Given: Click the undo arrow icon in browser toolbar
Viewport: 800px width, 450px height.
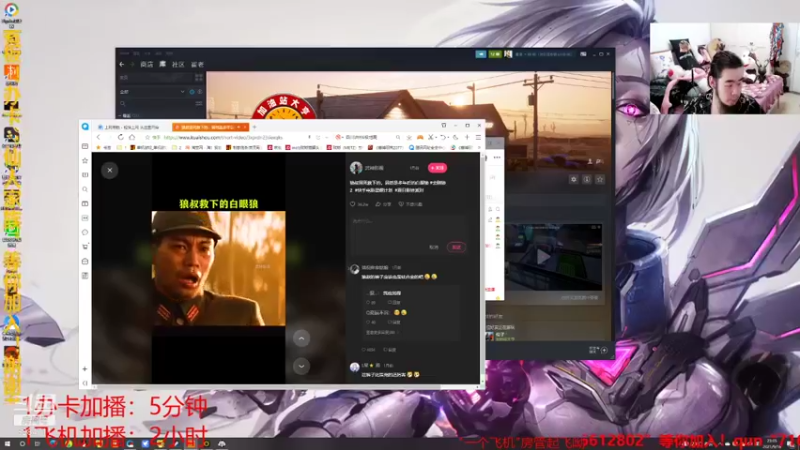Looking at the screenshot, I should tap(443, 137).
